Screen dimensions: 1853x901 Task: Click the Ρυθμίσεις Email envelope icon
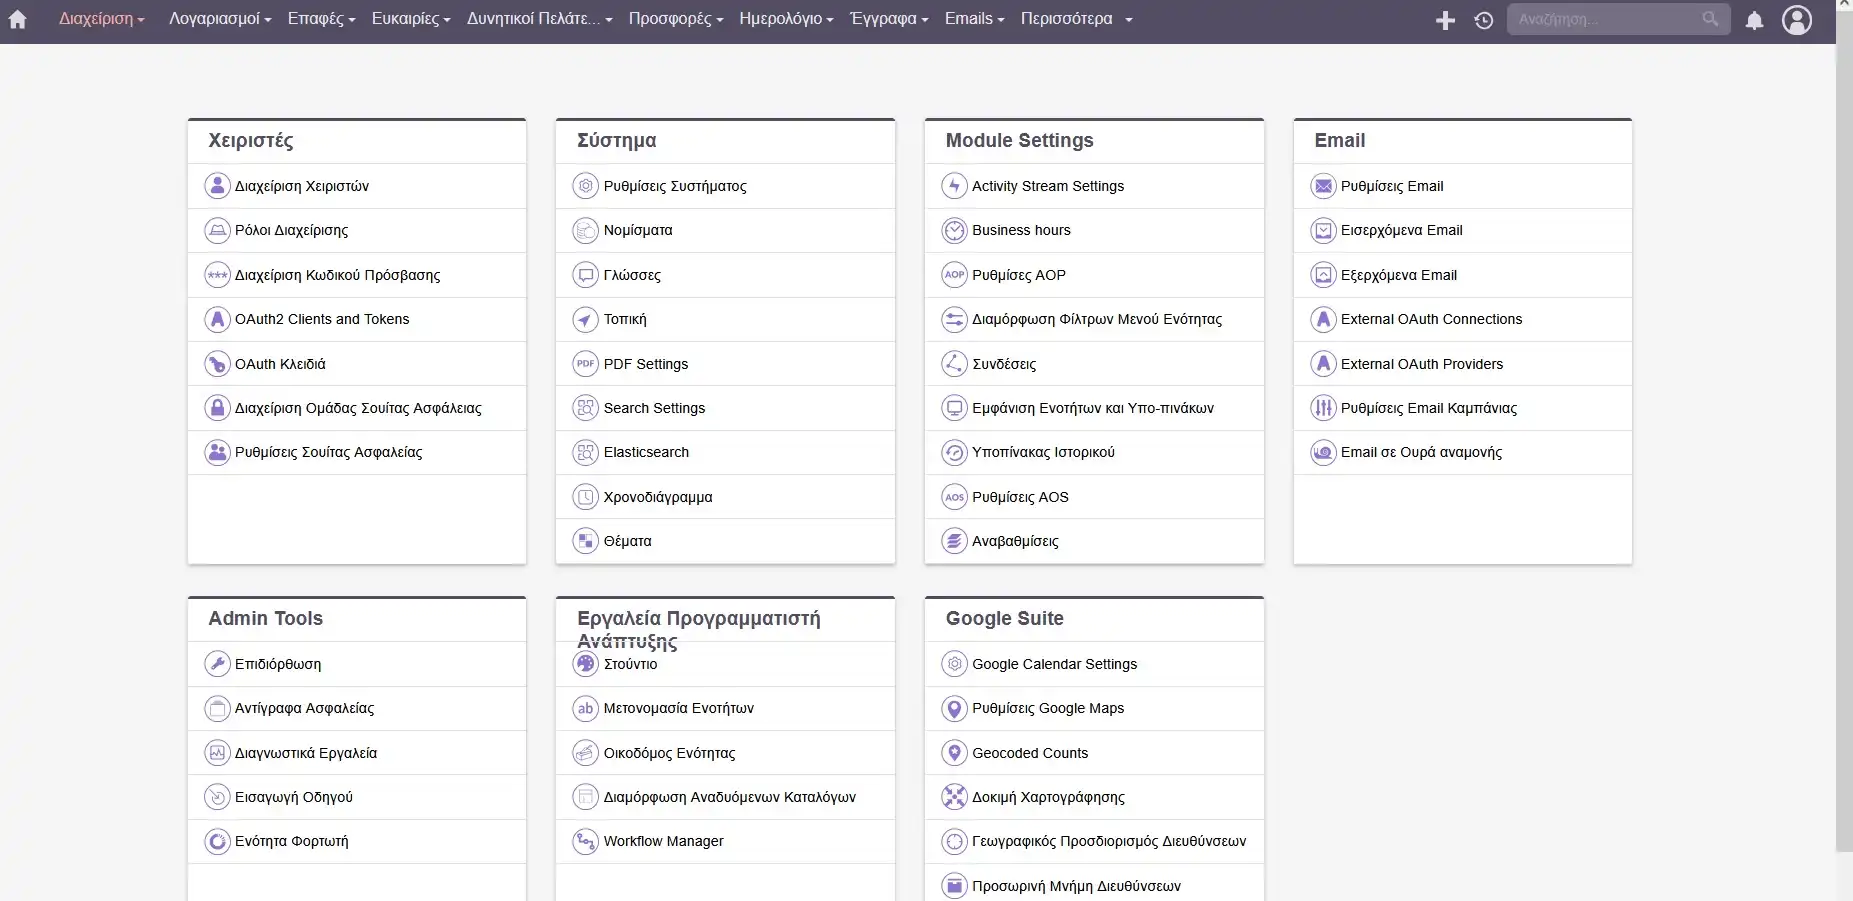click(1323, 186)
